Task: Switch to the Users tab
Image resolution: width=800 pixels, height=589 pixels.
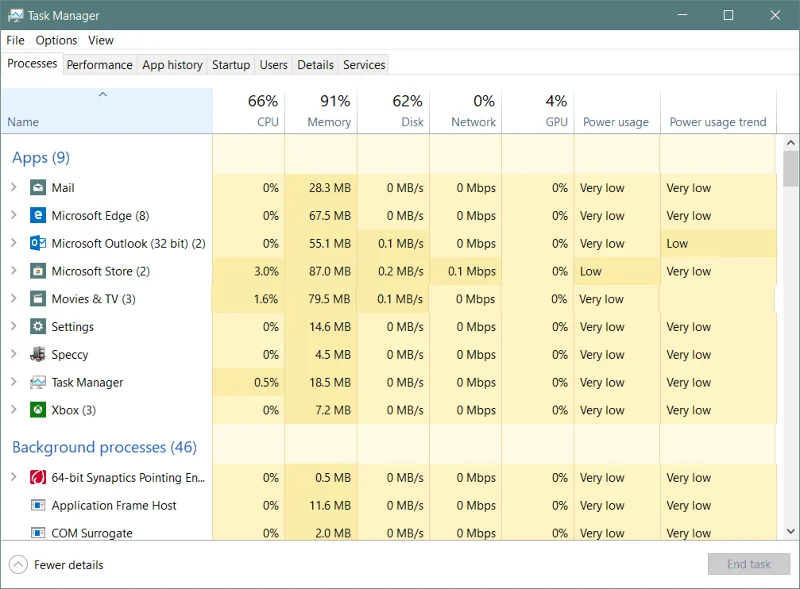Action: [x=273, y=65]
